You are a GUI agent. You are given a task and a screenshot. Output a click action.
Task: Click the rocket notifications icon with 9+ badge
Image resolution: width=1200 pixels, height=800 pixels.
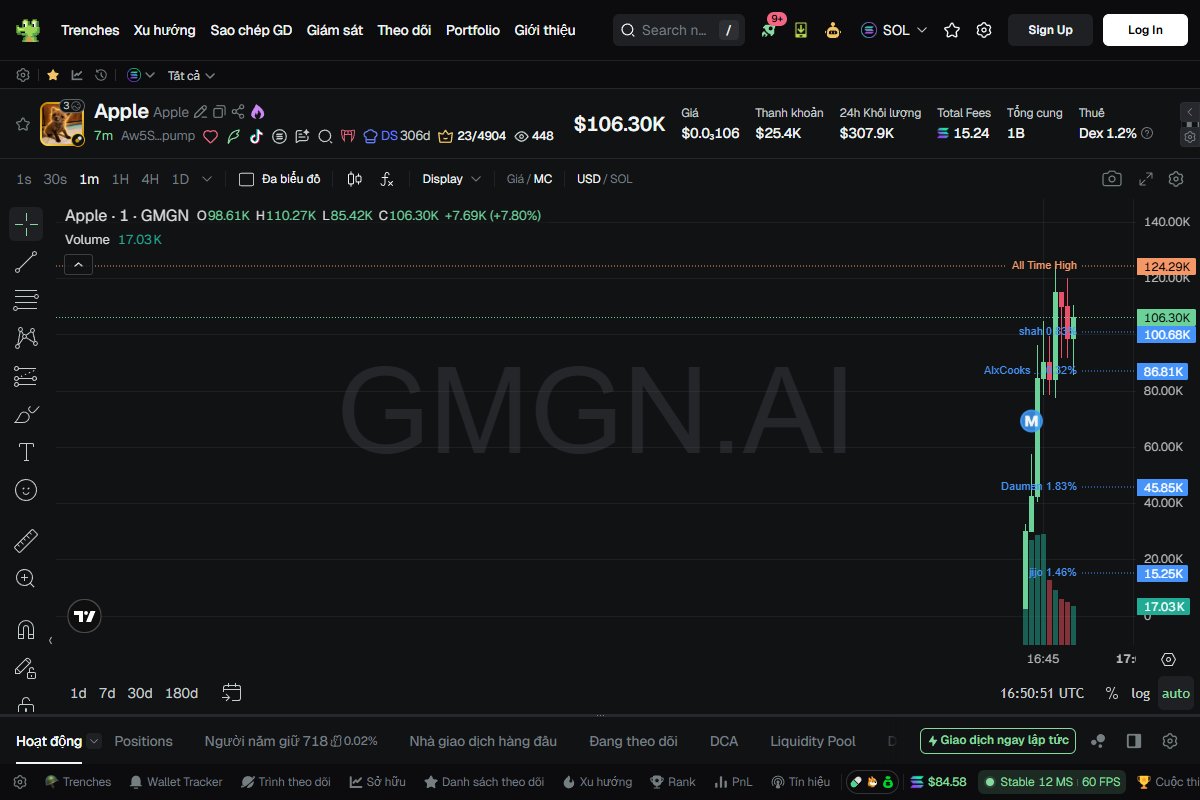(x=769, y=29)
